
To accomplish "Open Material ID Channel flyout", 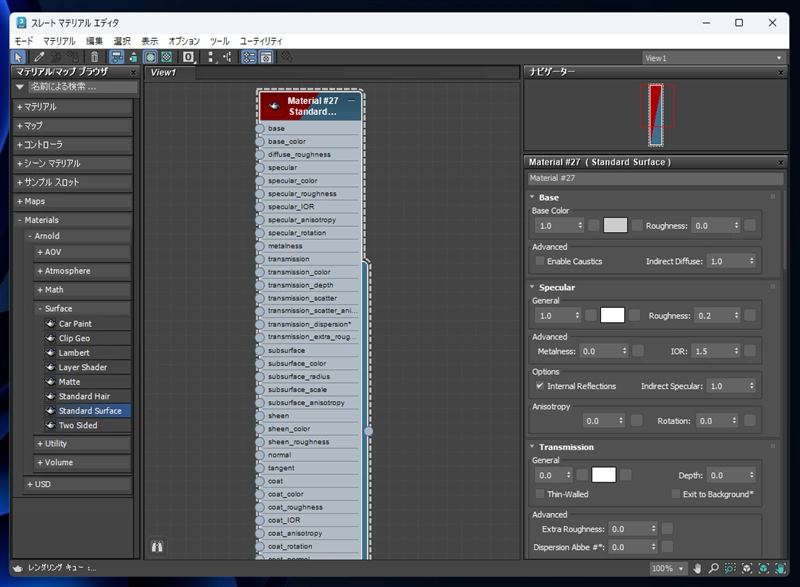I will 189,57.
